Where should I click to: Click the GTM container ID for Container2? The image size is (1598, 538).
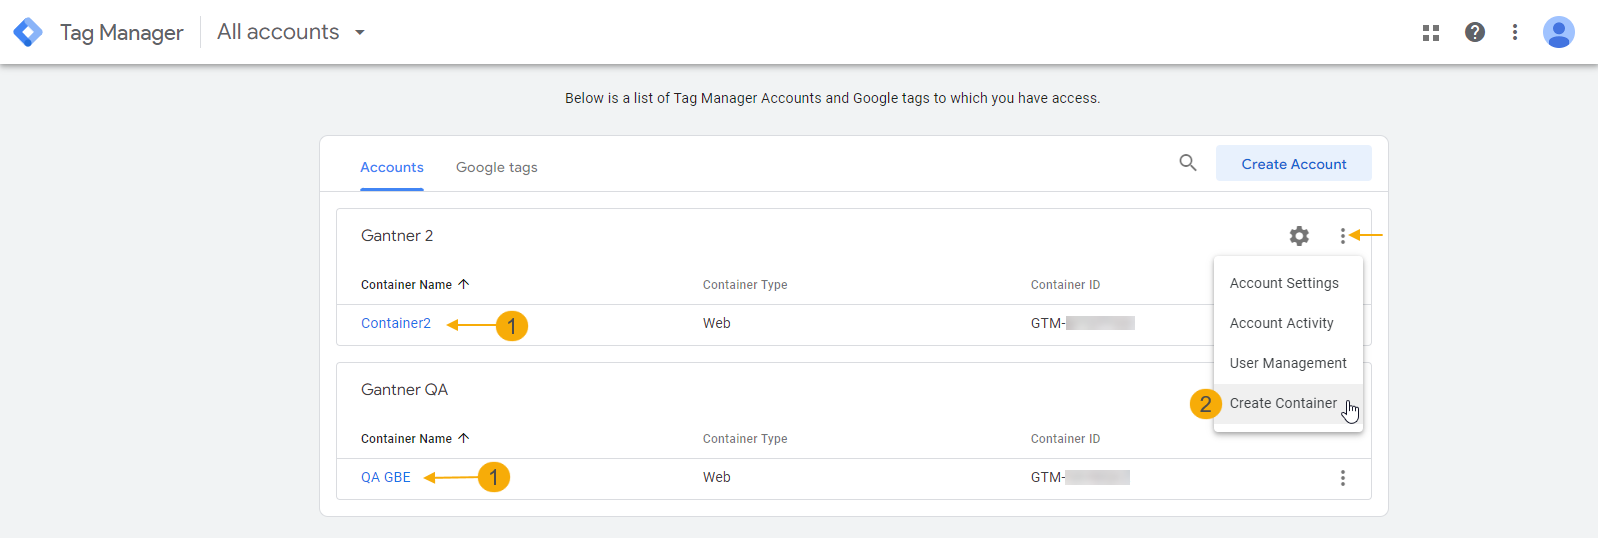point(1083,323)
